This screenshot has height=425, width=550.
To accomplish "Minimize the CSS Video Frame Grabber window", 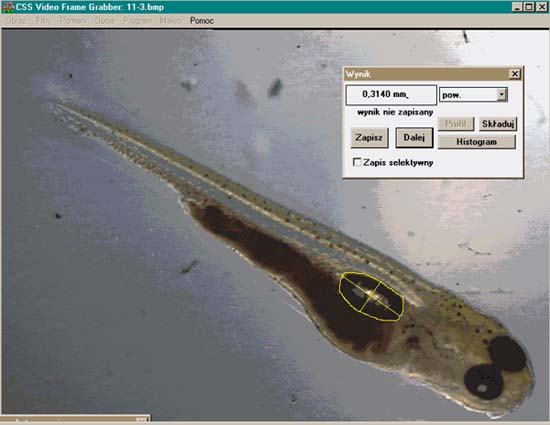I will (517, 7).
